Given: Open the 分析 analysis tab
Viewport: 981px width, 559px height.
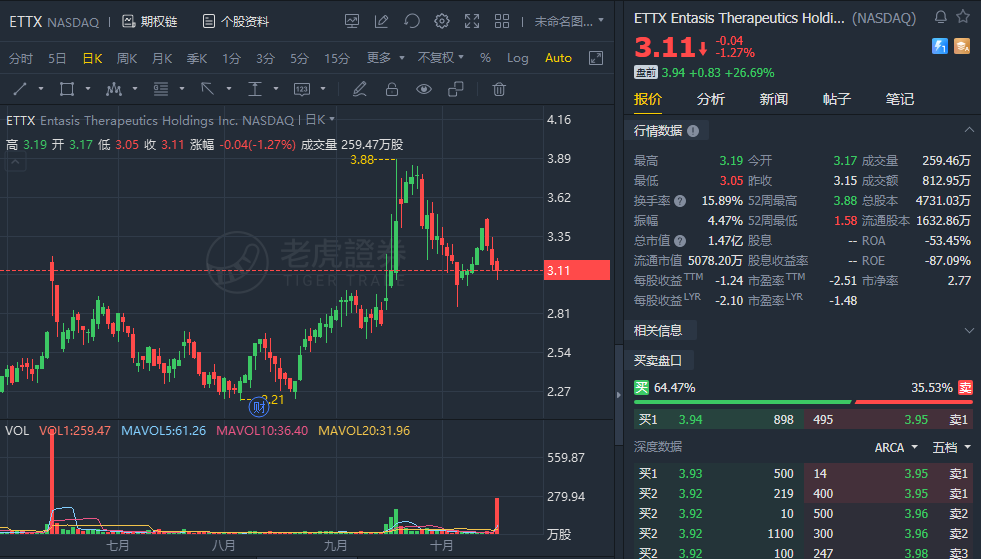Looking at the screenshot, I should [x=711, y=99].
